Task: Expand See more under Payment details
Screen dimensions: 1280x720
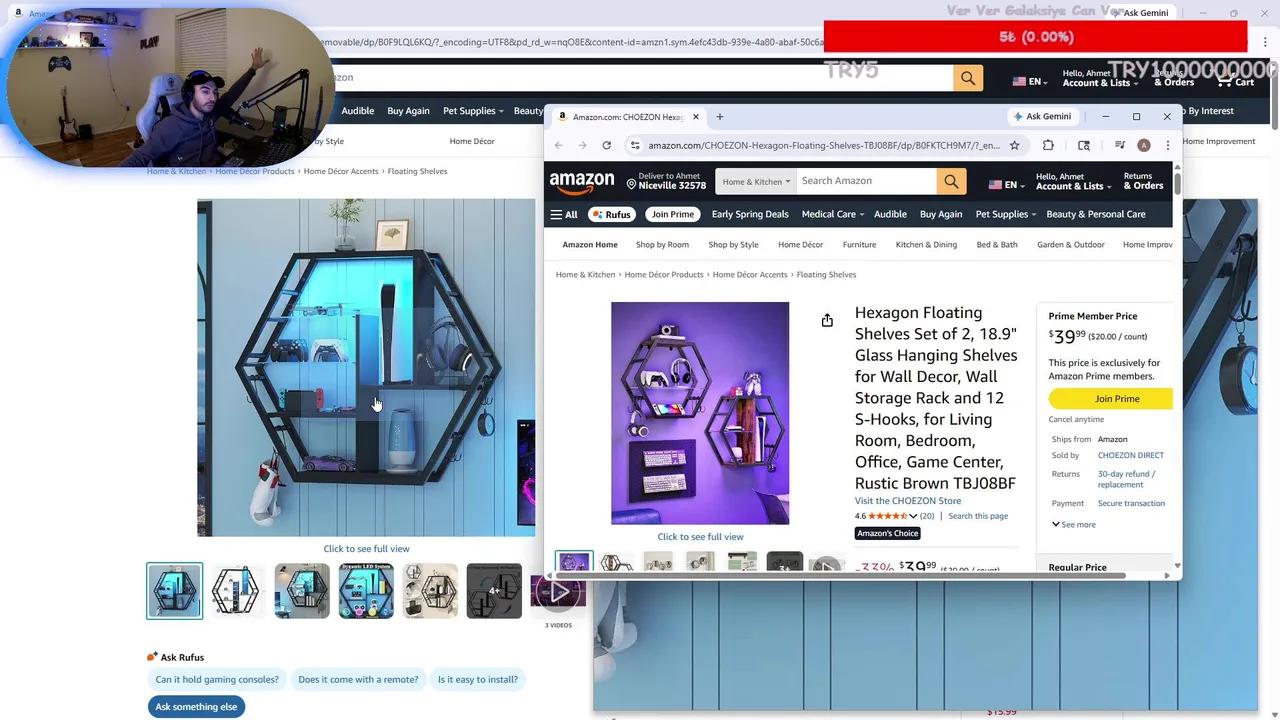Action: tap(1074, 524)
